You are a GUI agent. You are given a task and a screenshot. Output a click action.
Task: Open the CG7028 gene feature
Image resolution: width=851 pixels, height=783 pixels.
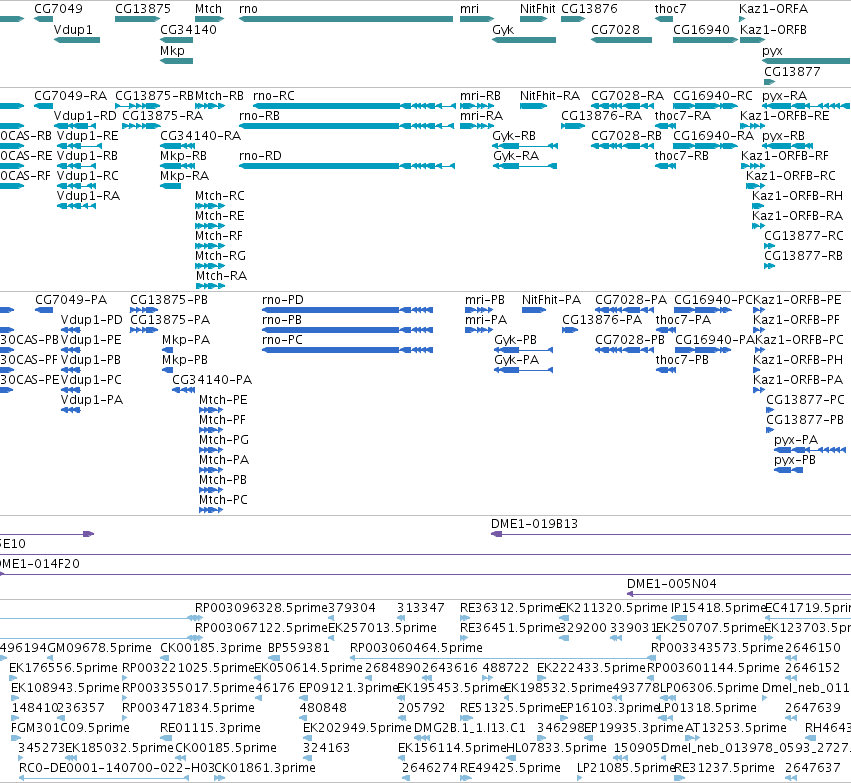click(621, 40)
